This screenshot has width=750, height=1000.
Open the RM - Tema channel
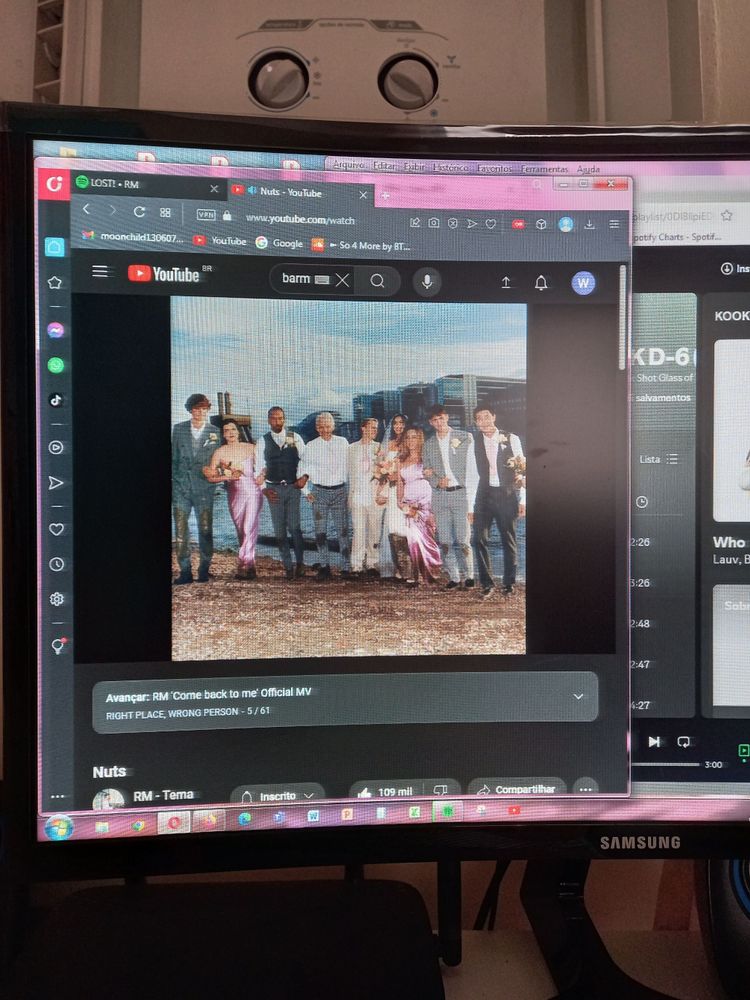pyautogui.click(x=163, y=795)
